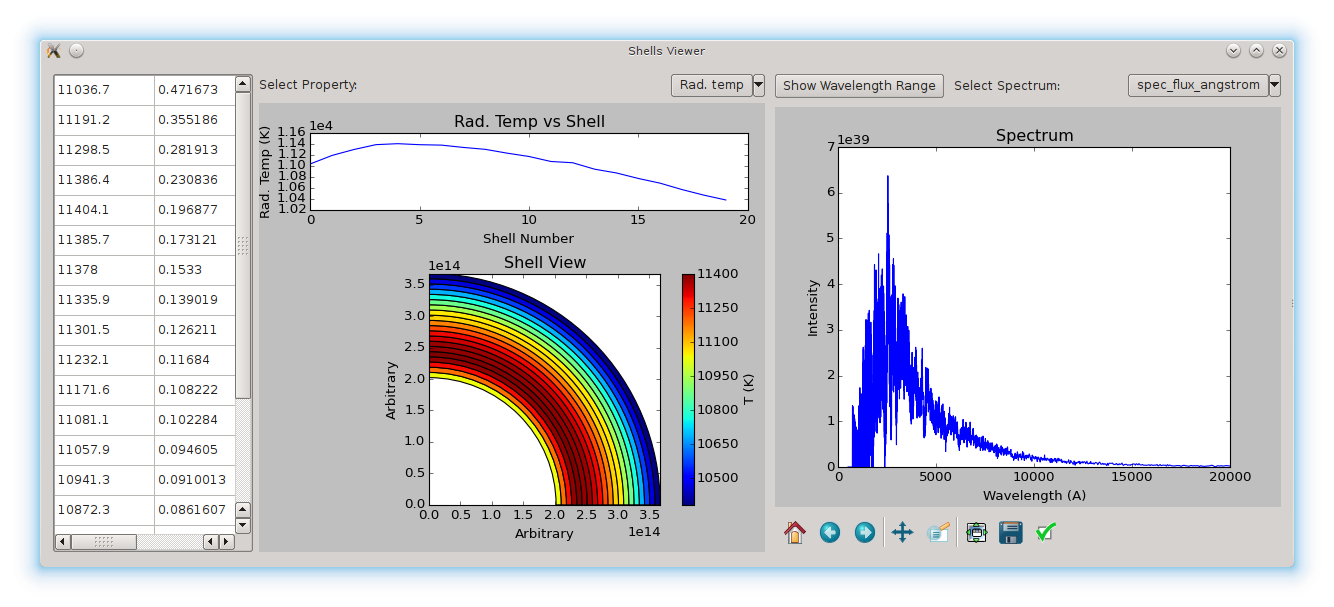The width and height of the screenshot is (1334, 607).
Task: Click the horizontal scrollbar left arrow
Action: [63, 541]
